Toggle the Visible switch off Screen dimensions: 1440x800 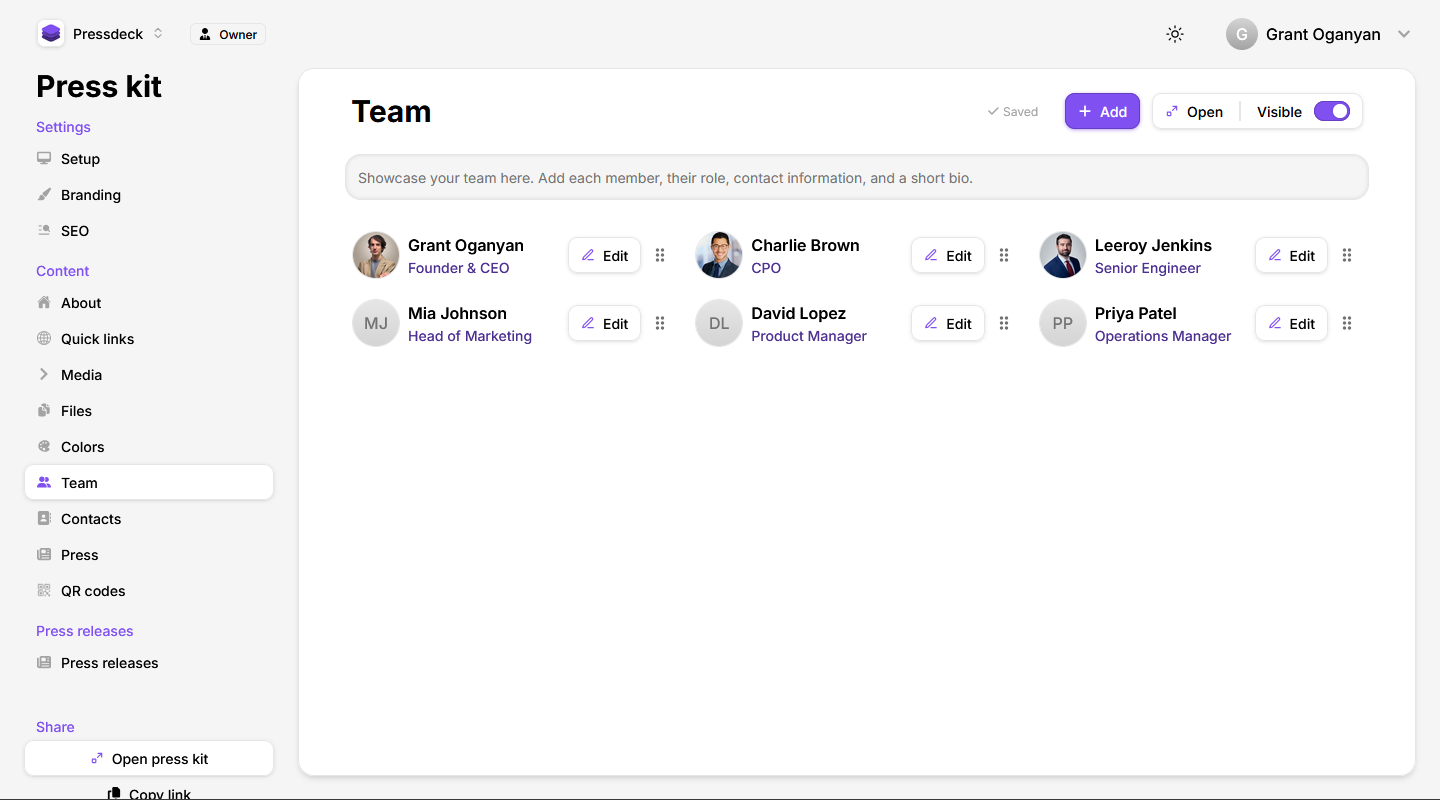click(1331, 111)
